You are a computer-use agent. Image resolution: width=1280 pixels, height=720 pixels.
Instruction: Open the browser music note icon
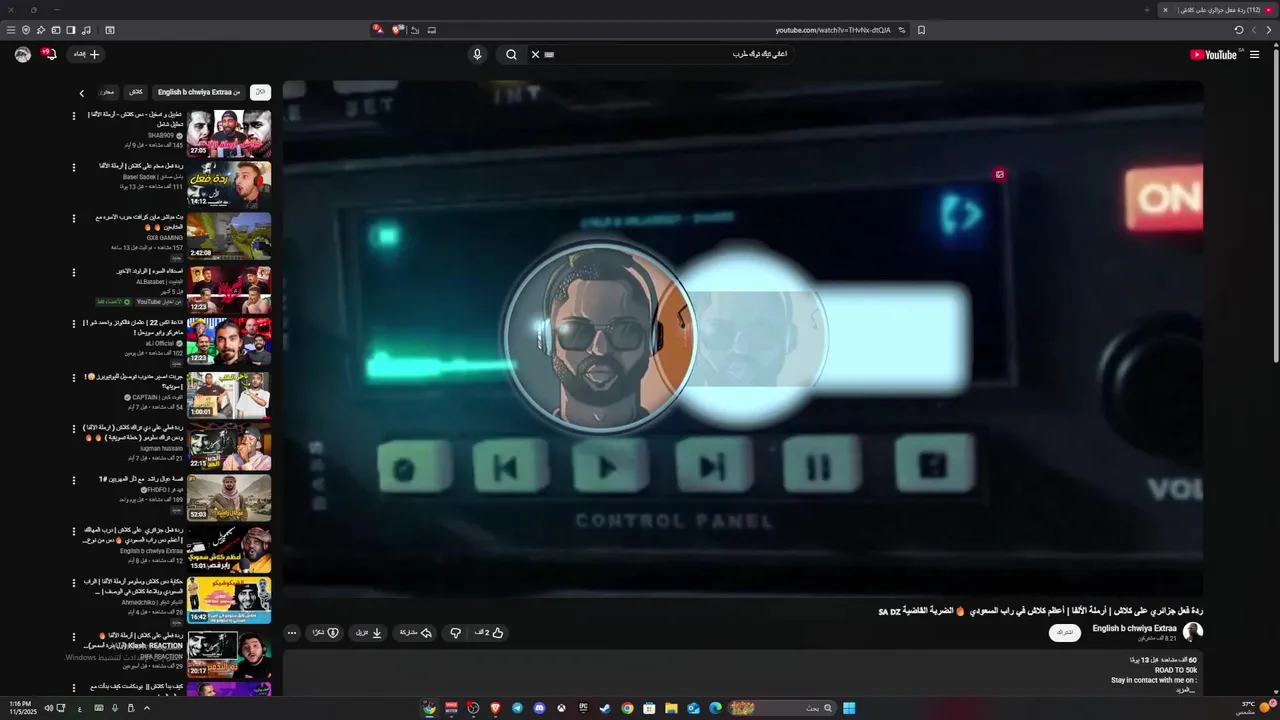(86, 30)
